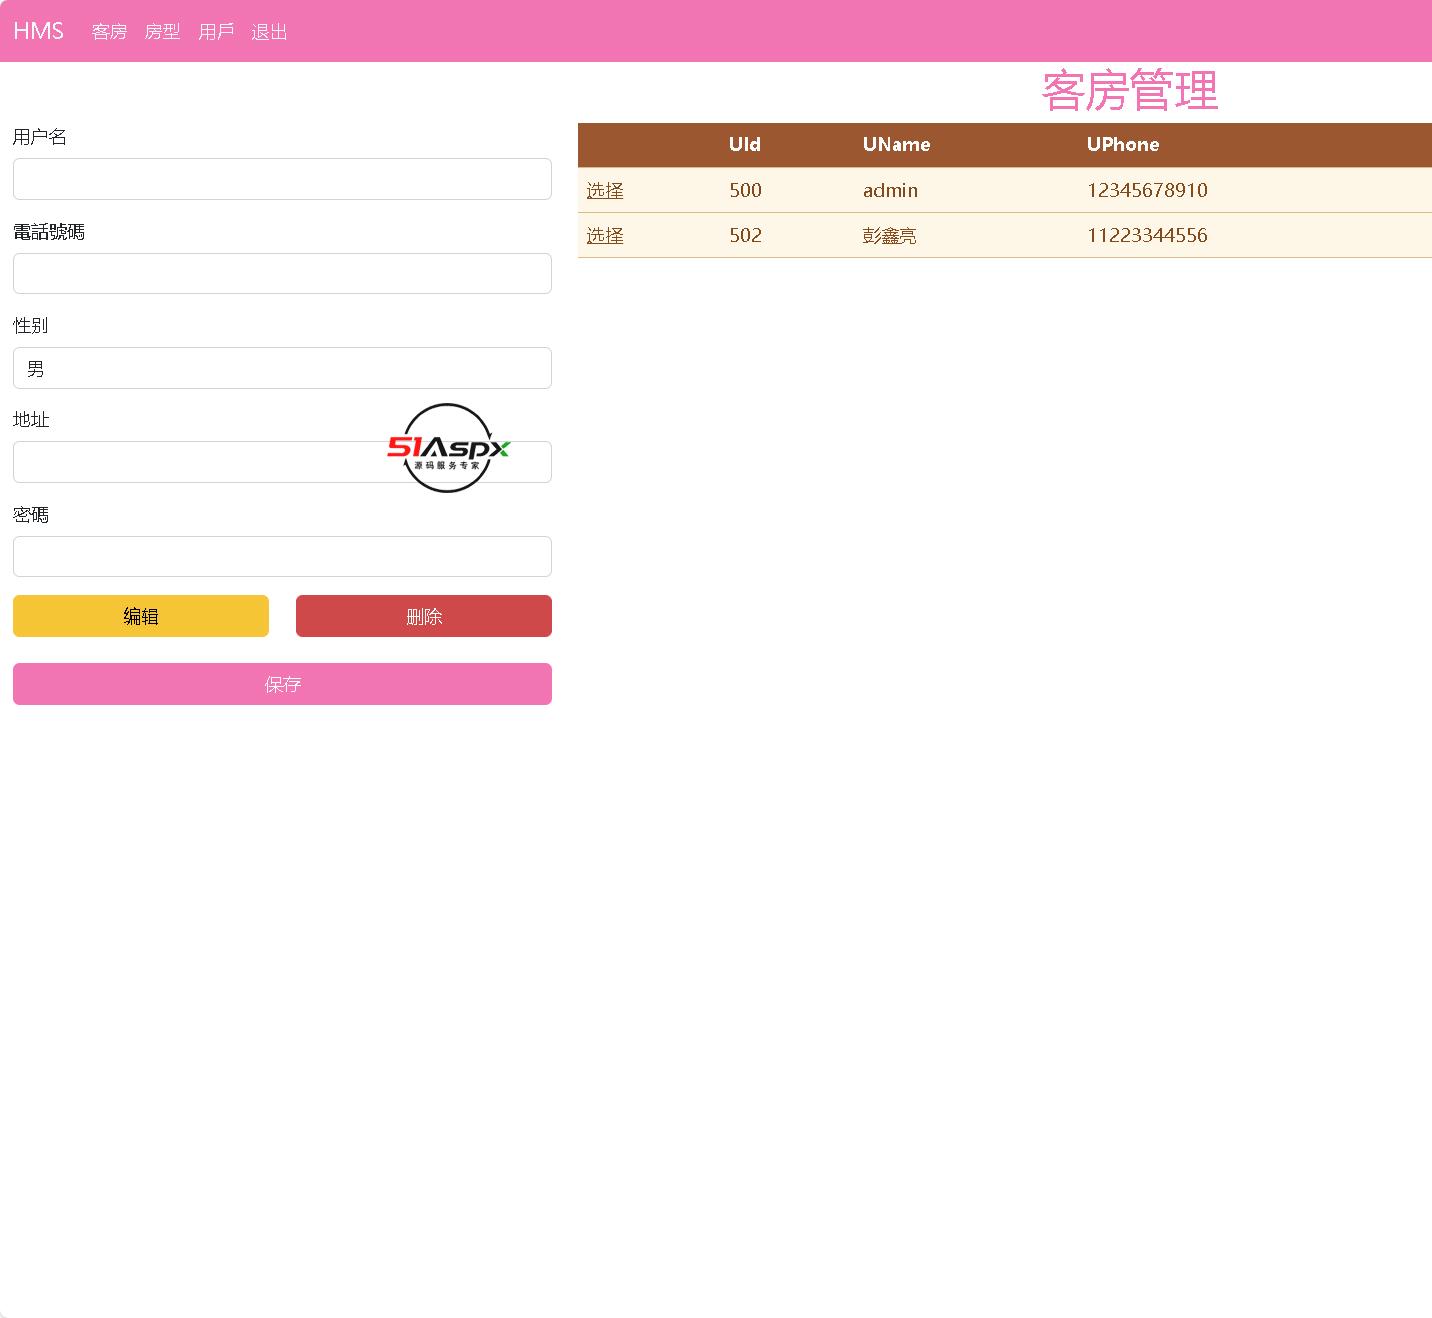Click the phone number 12345678910
Image resolution: width=1432 pixels, height=1318 pixels.
pyautogui.click(x=1147, y=190)
